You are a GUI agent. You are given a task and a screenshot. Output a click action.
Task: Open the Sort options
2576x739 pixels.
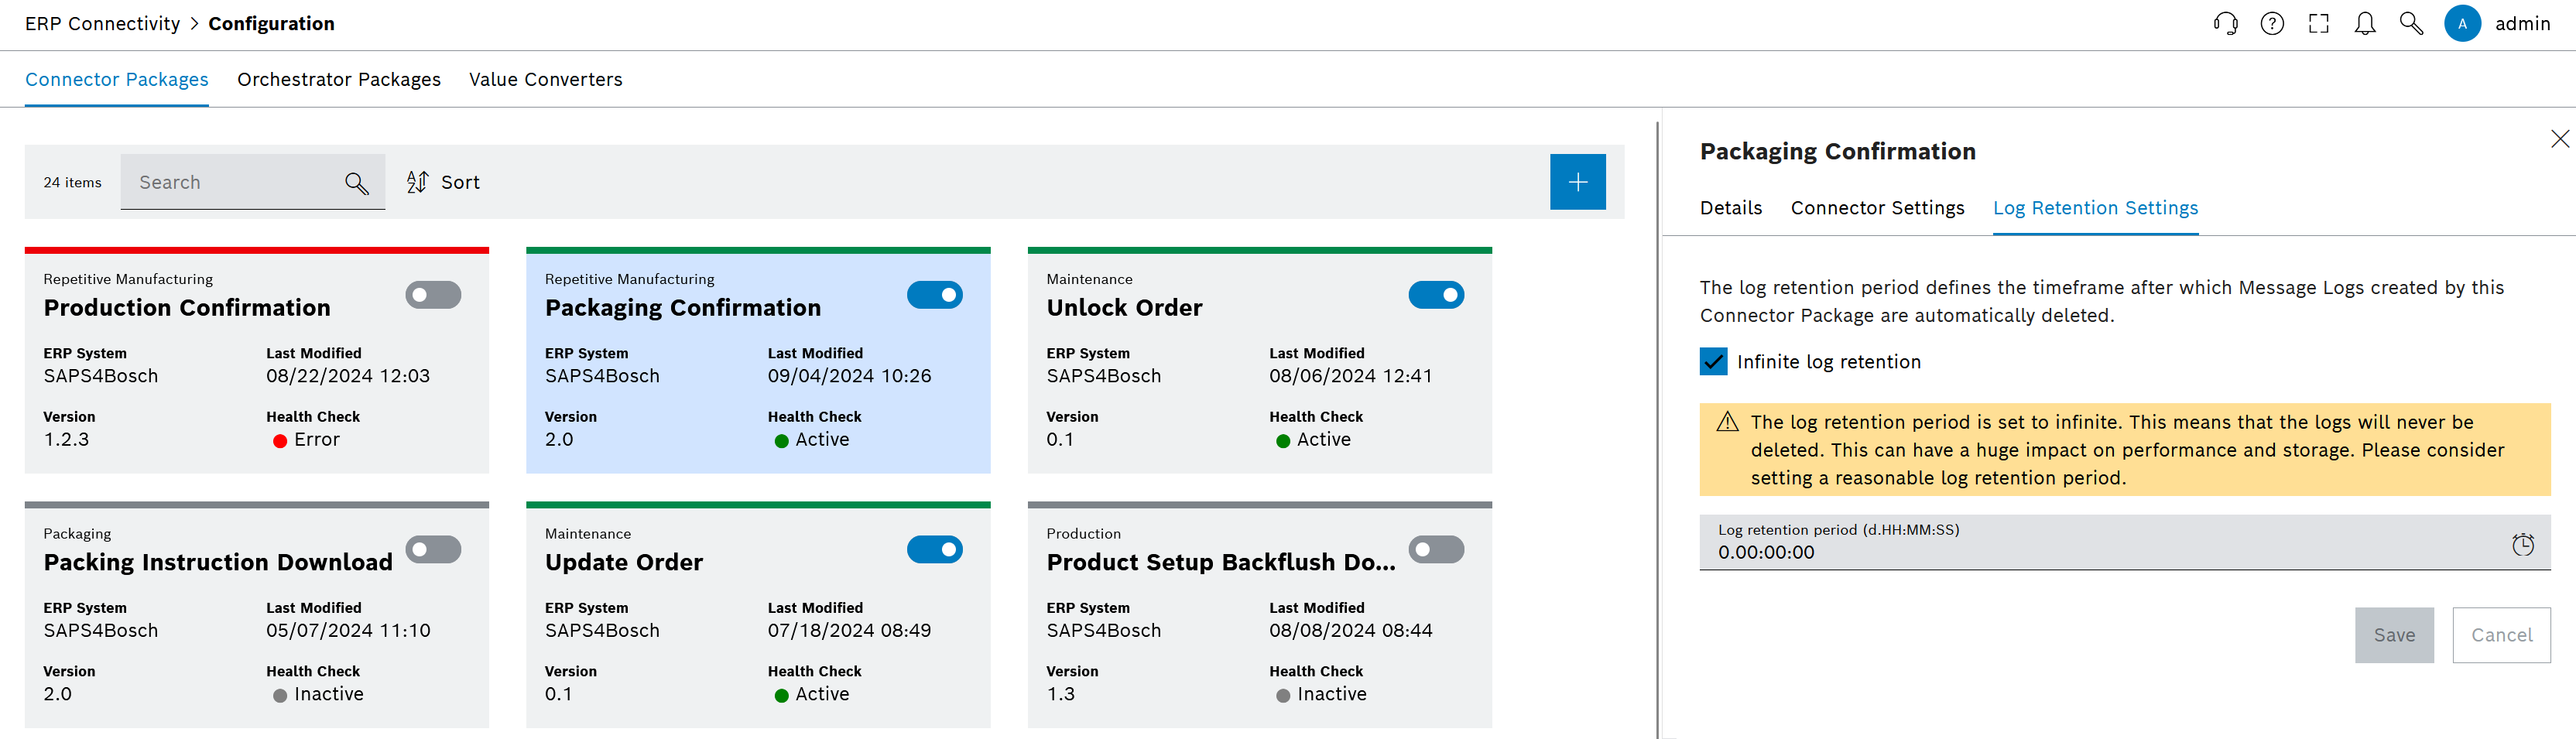443,182
